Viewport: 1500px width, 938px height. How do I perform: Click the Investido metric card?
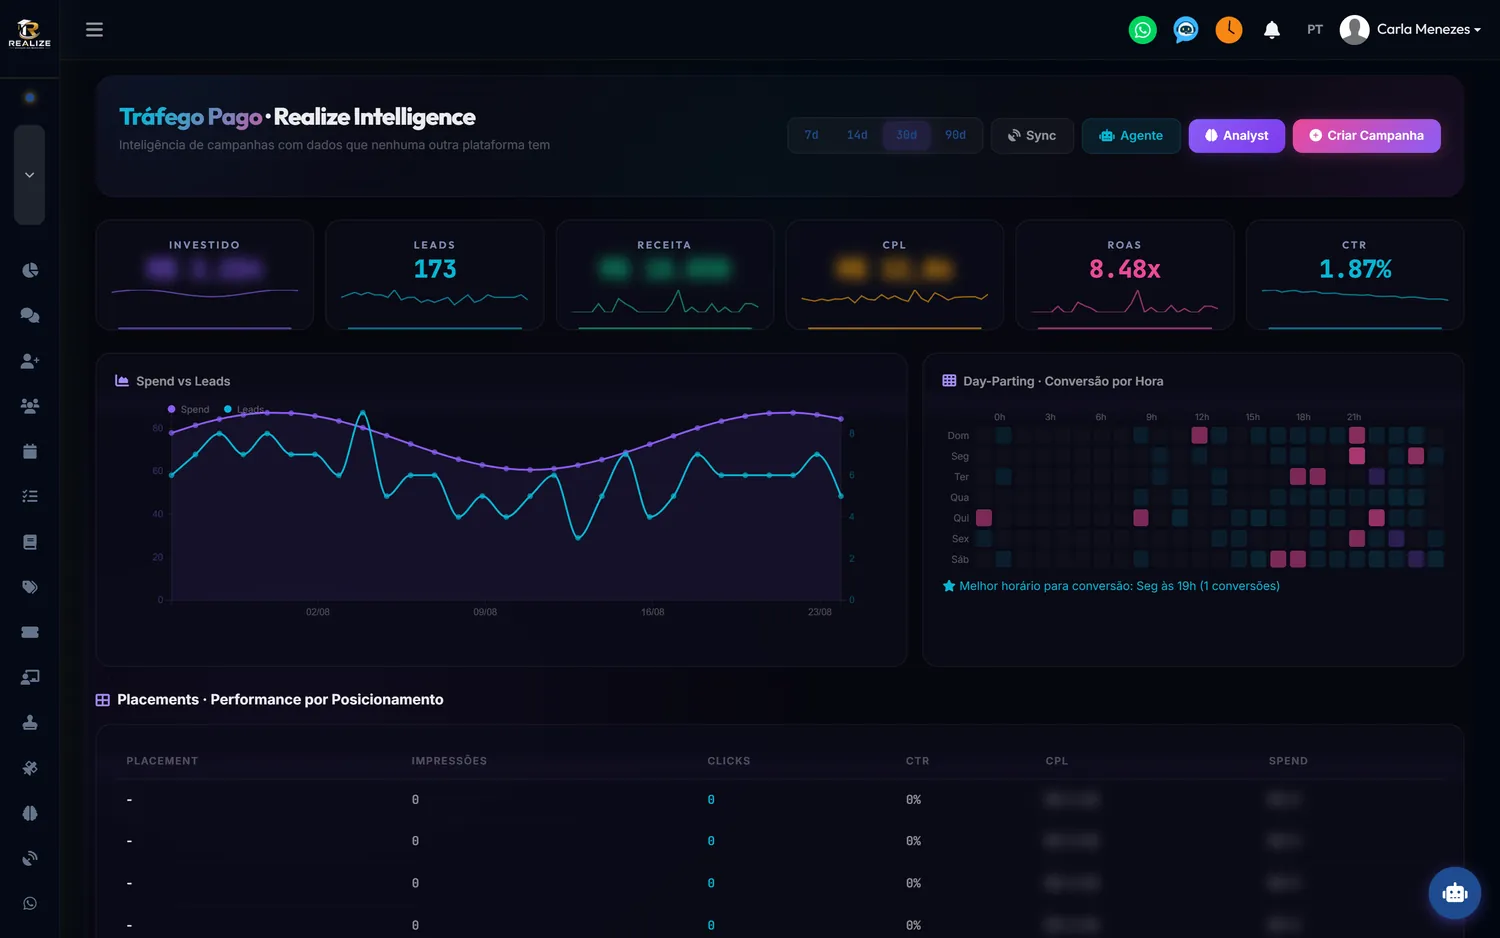click(205, 275)
